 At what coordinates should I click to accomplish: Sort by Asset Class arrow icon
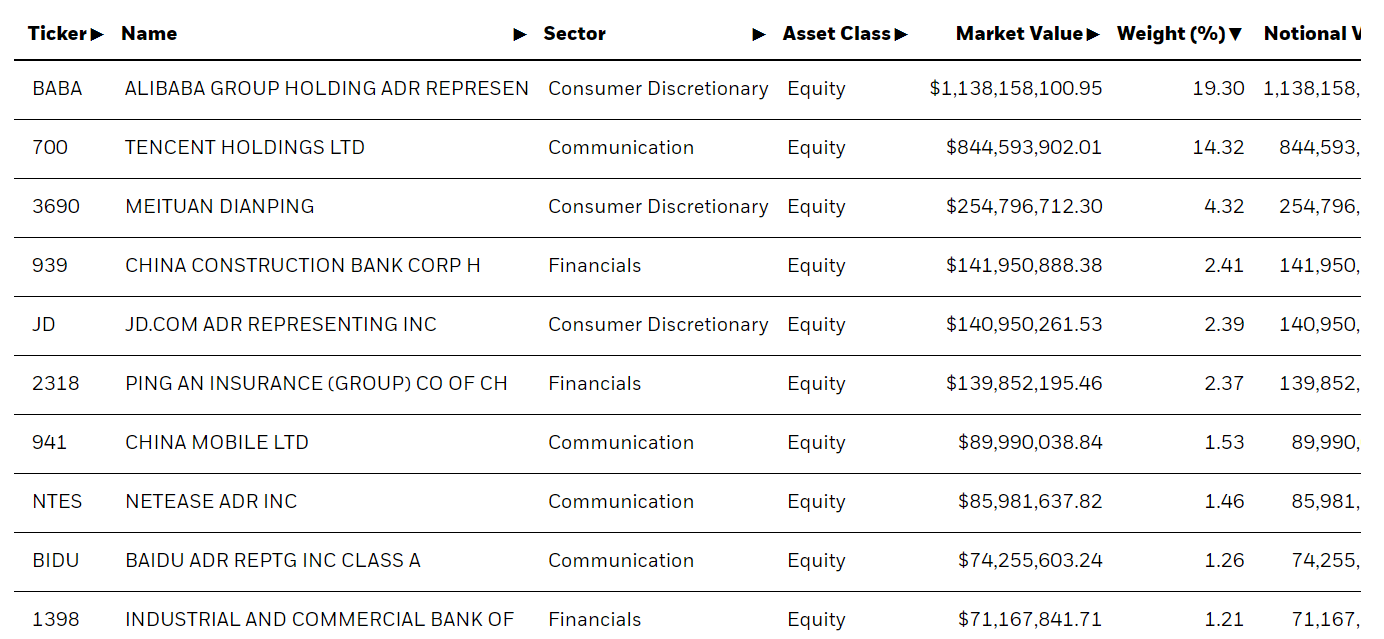click(901, 34)
